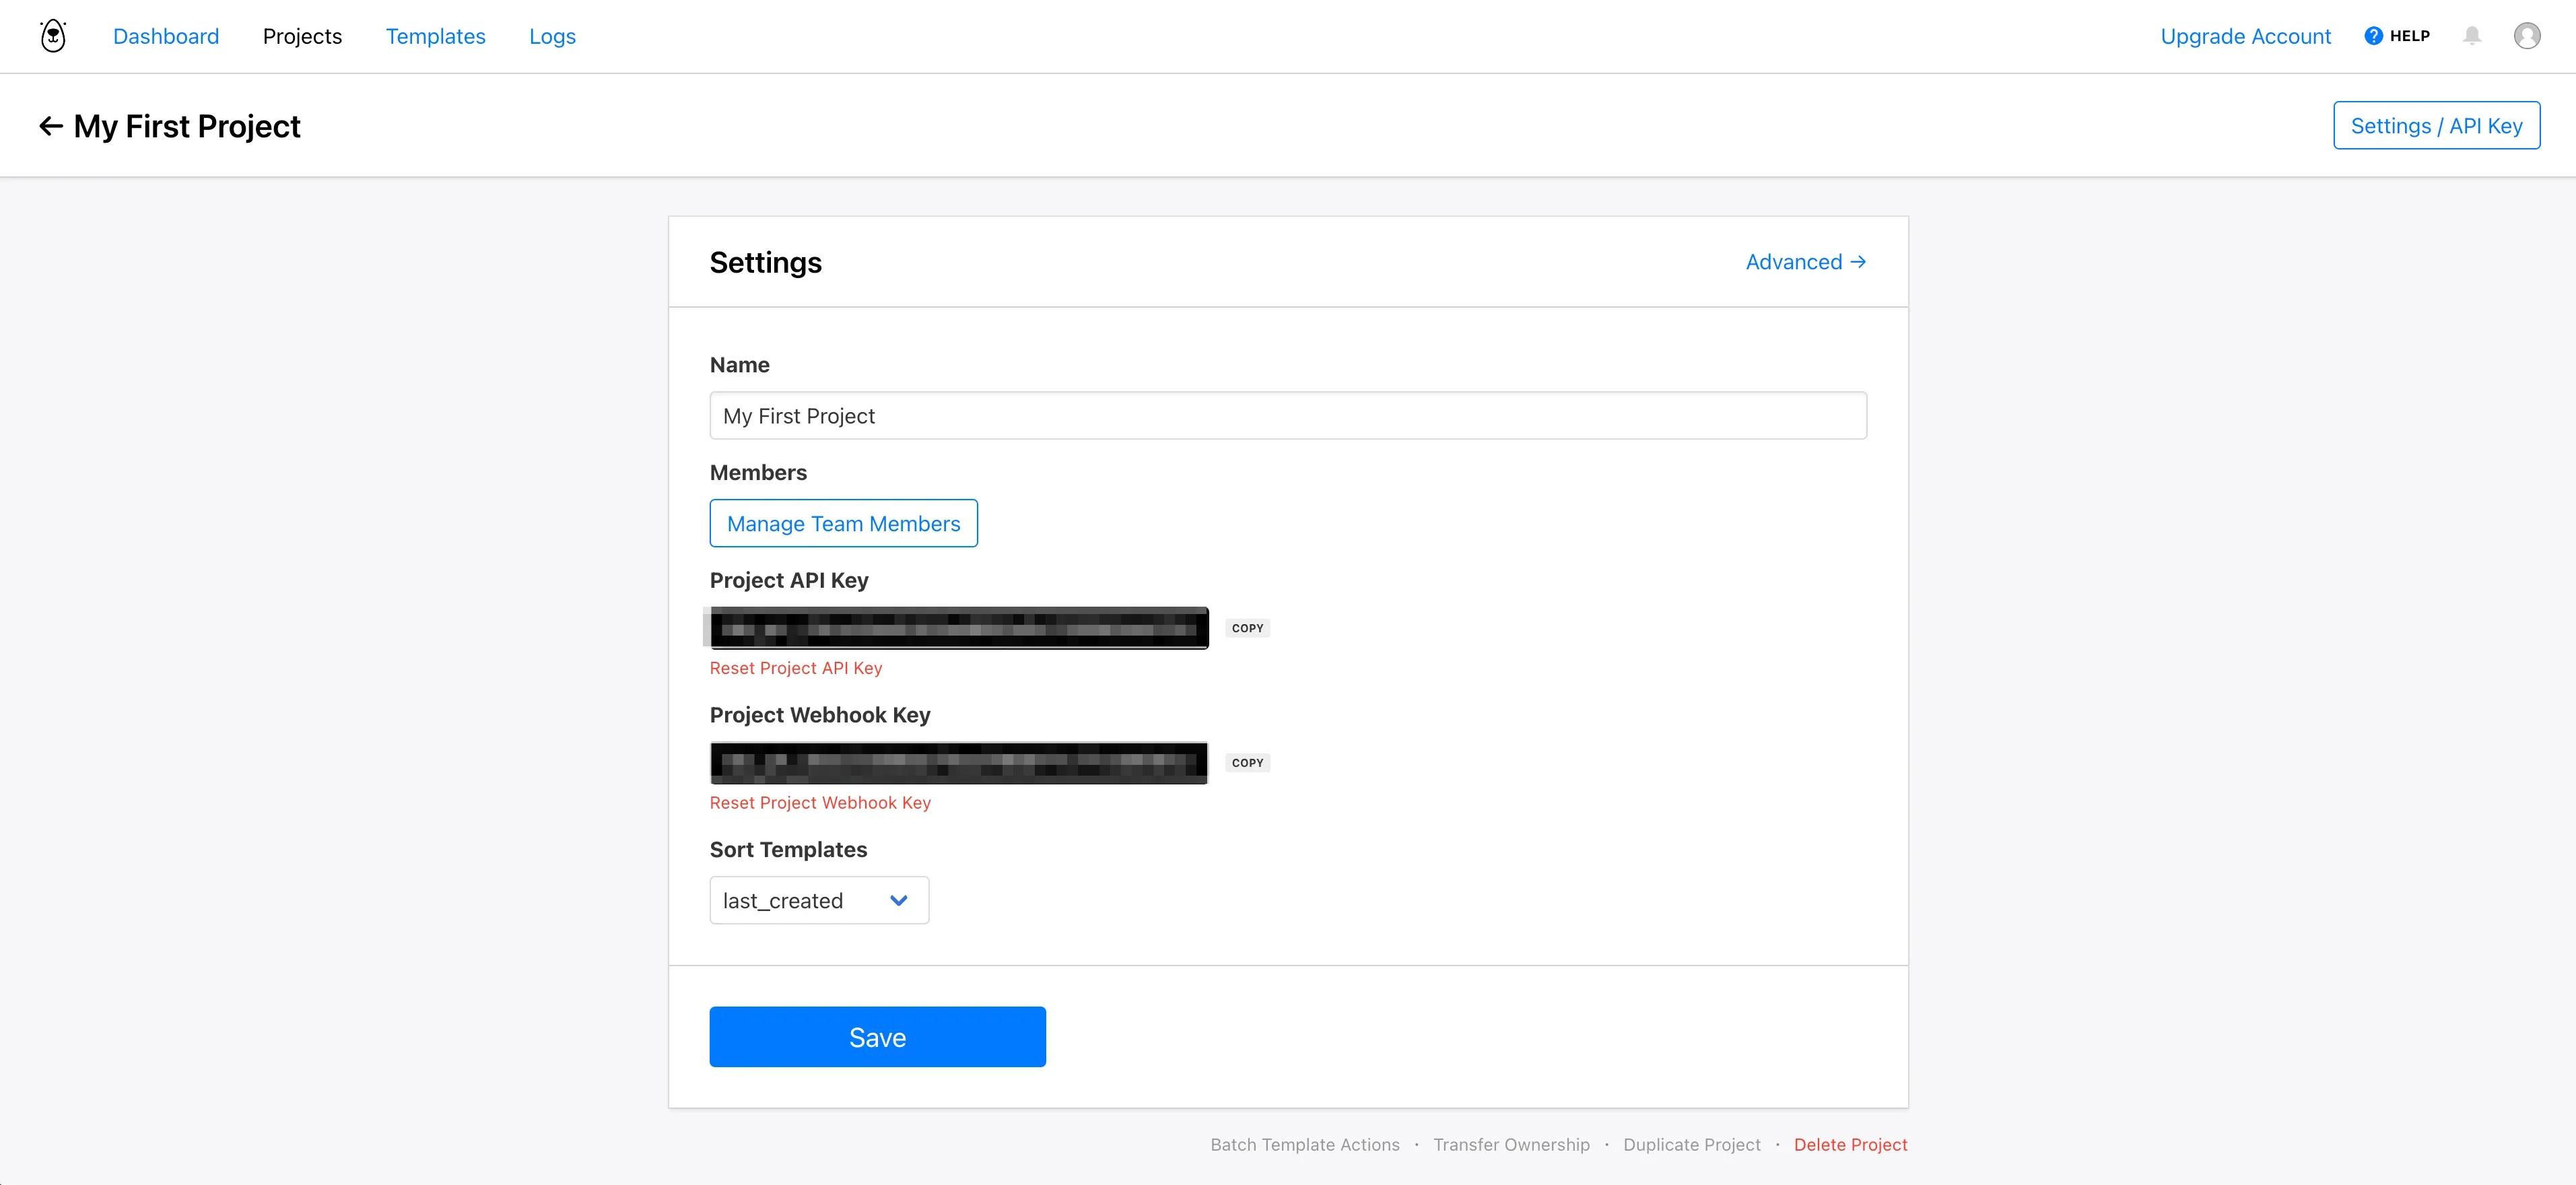Click the back arrow beside My First Project
Image resolution: width=2576 pixels, height=1185 pixels.
coord(50,126)
